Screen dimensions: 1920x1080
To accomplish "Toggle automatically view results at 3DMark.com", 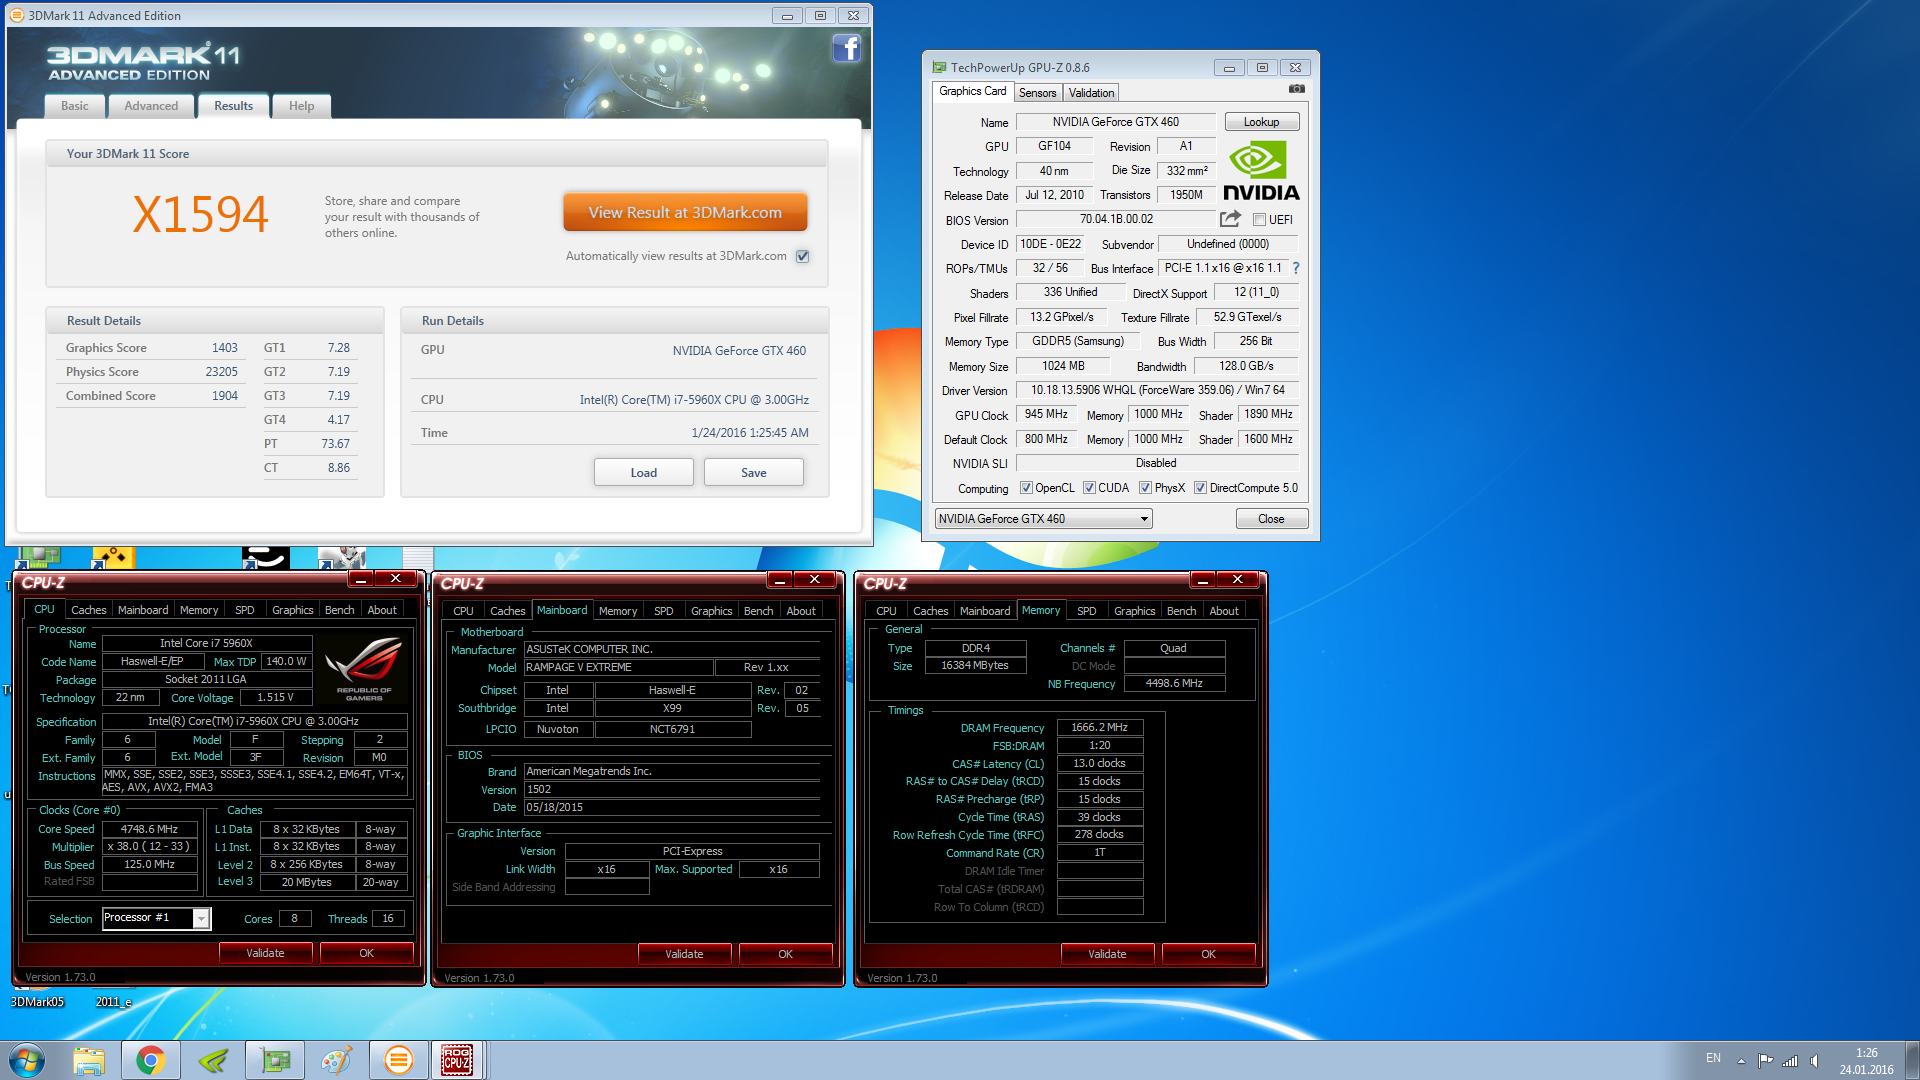I will tap(802, 256).
